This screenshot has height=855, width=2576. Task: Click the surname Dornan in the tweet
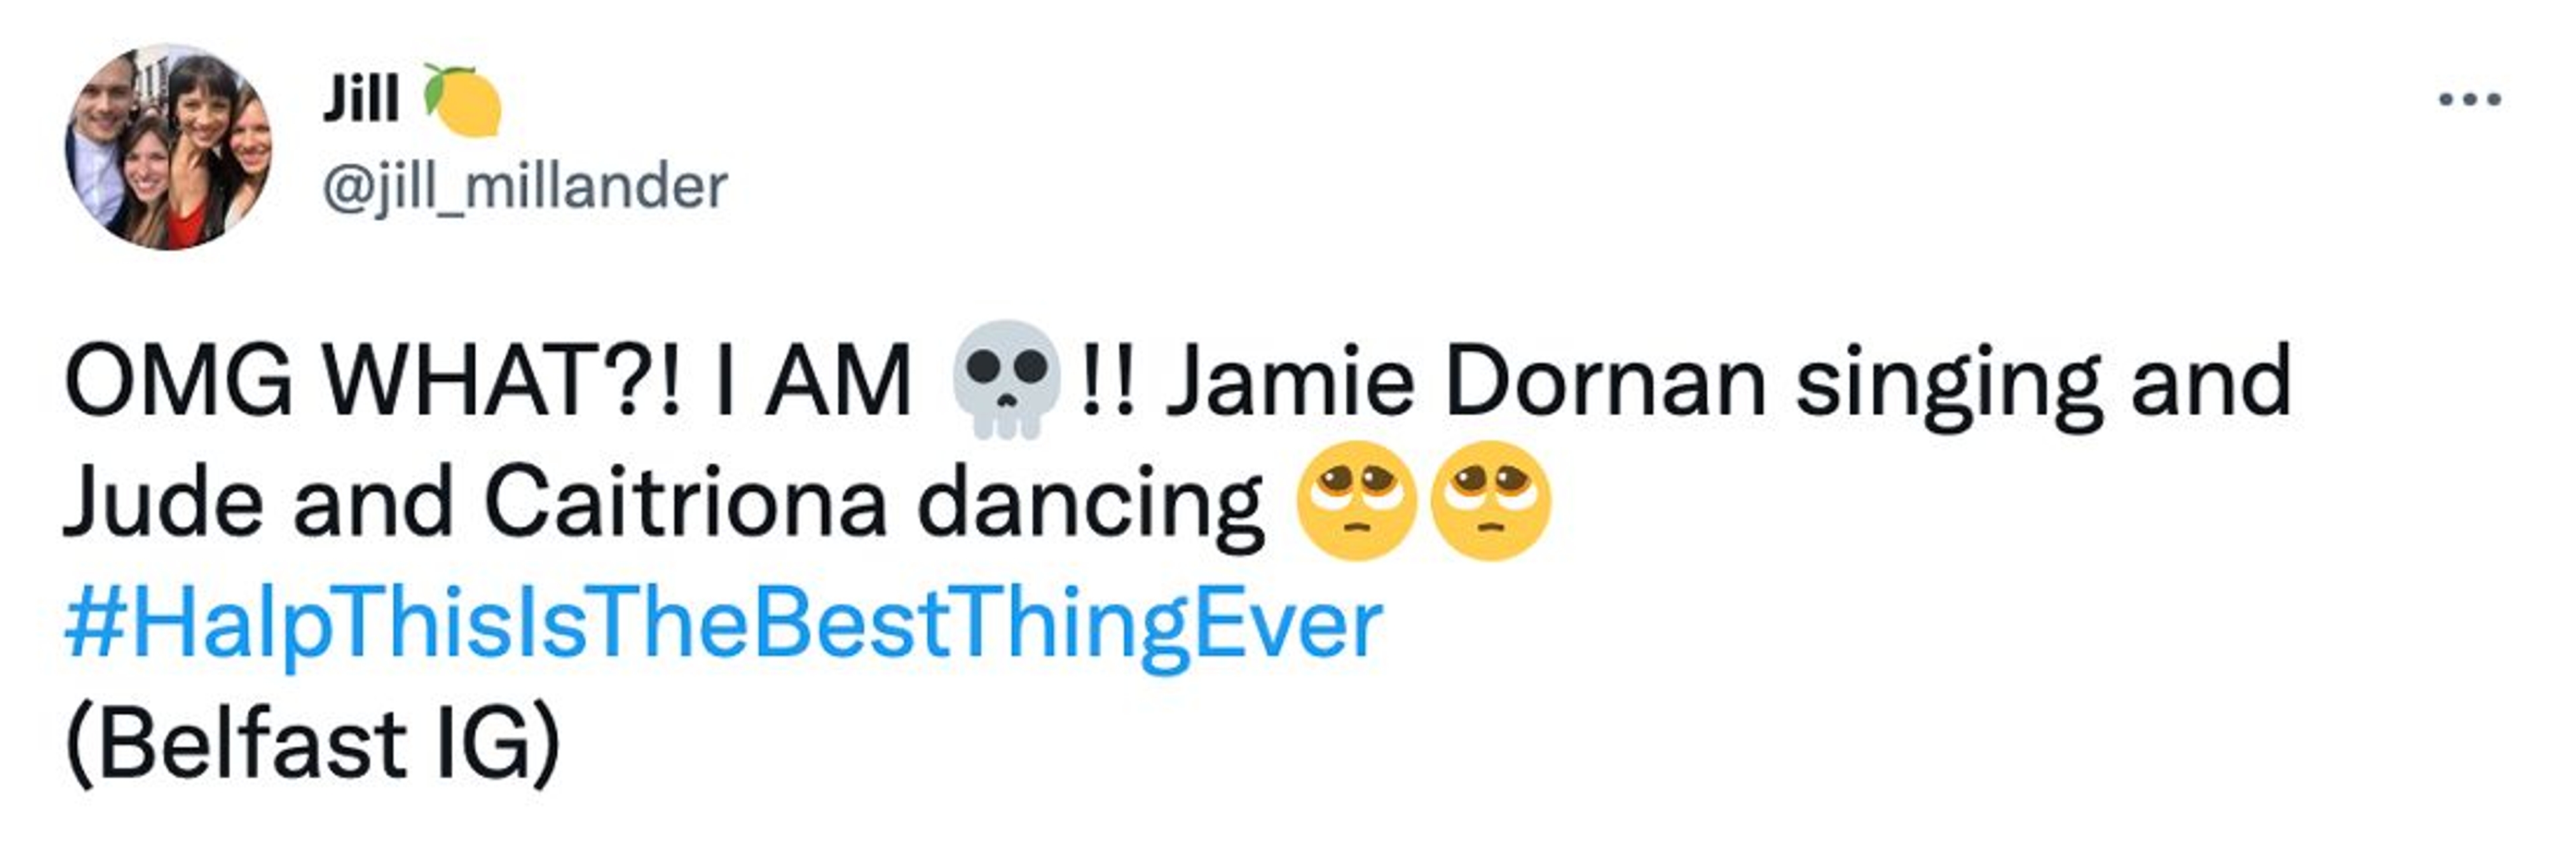[1604, 381]
